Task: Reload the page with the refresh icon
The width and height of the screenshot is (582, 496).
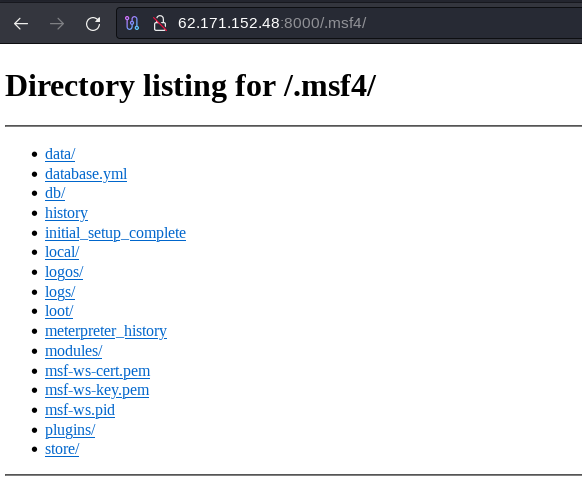Action: tap(93, 24)
